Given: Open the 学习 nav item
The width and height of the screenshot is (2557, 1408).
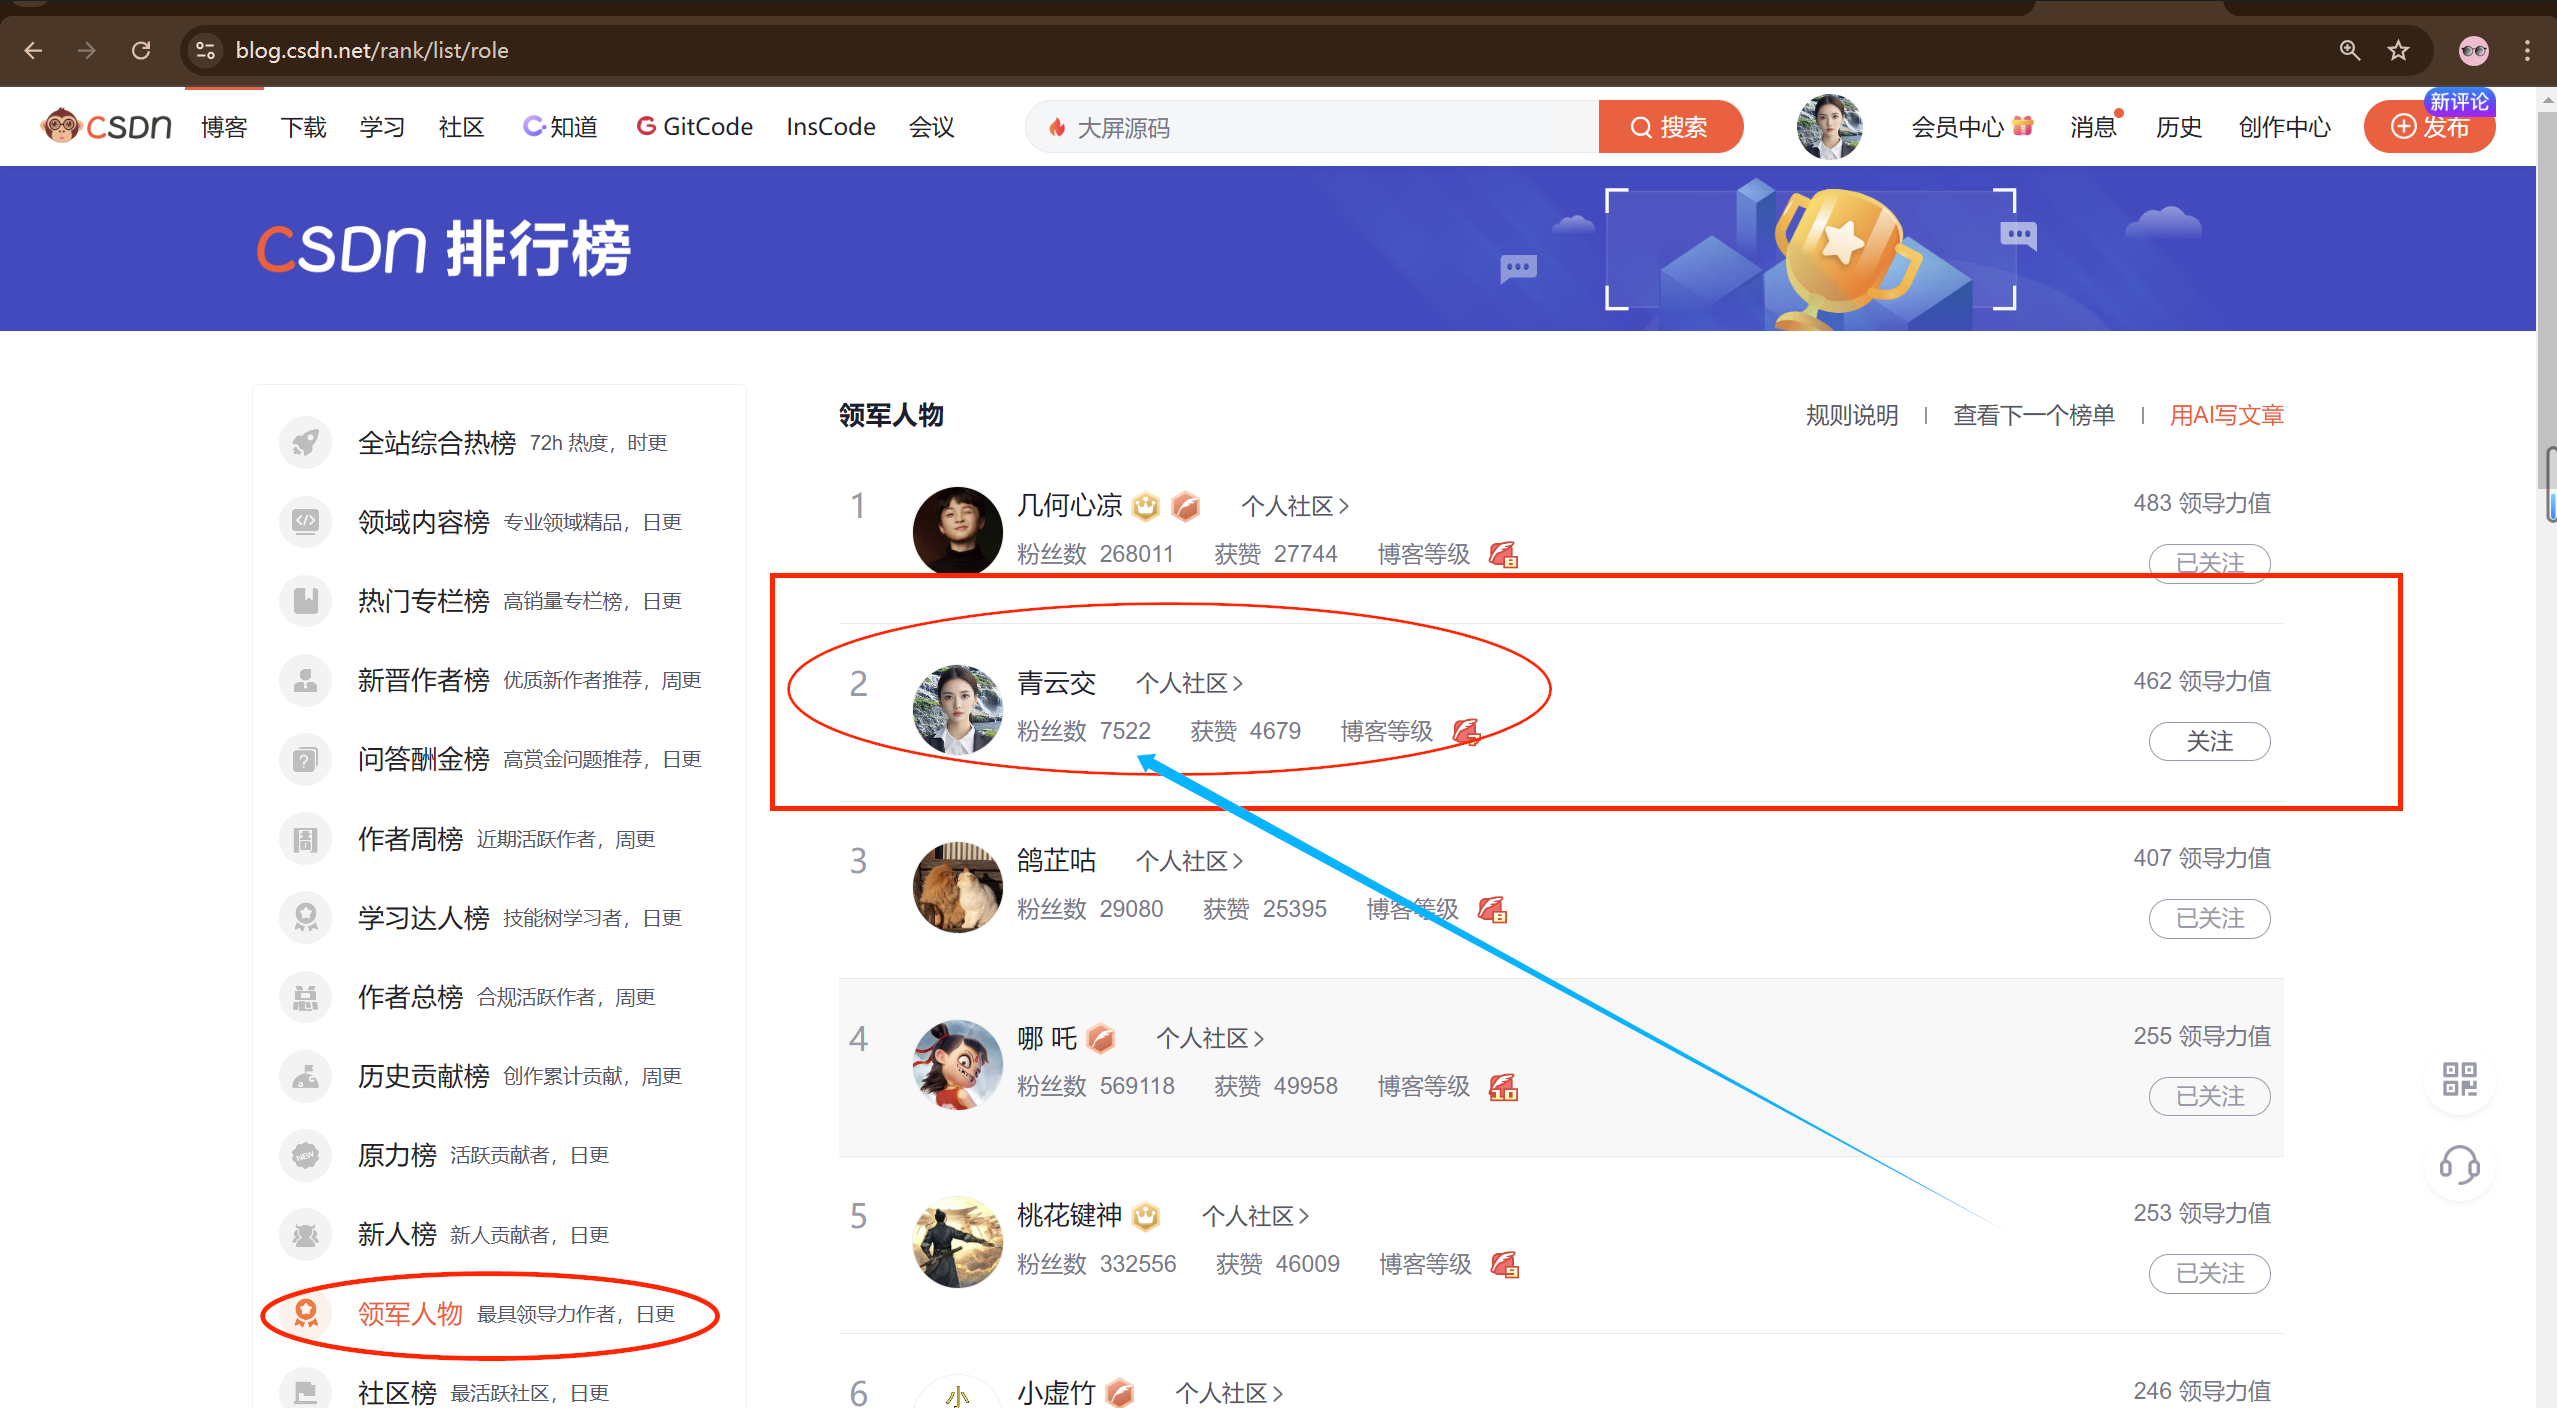Looking at the screenshot, I should 382,127.
